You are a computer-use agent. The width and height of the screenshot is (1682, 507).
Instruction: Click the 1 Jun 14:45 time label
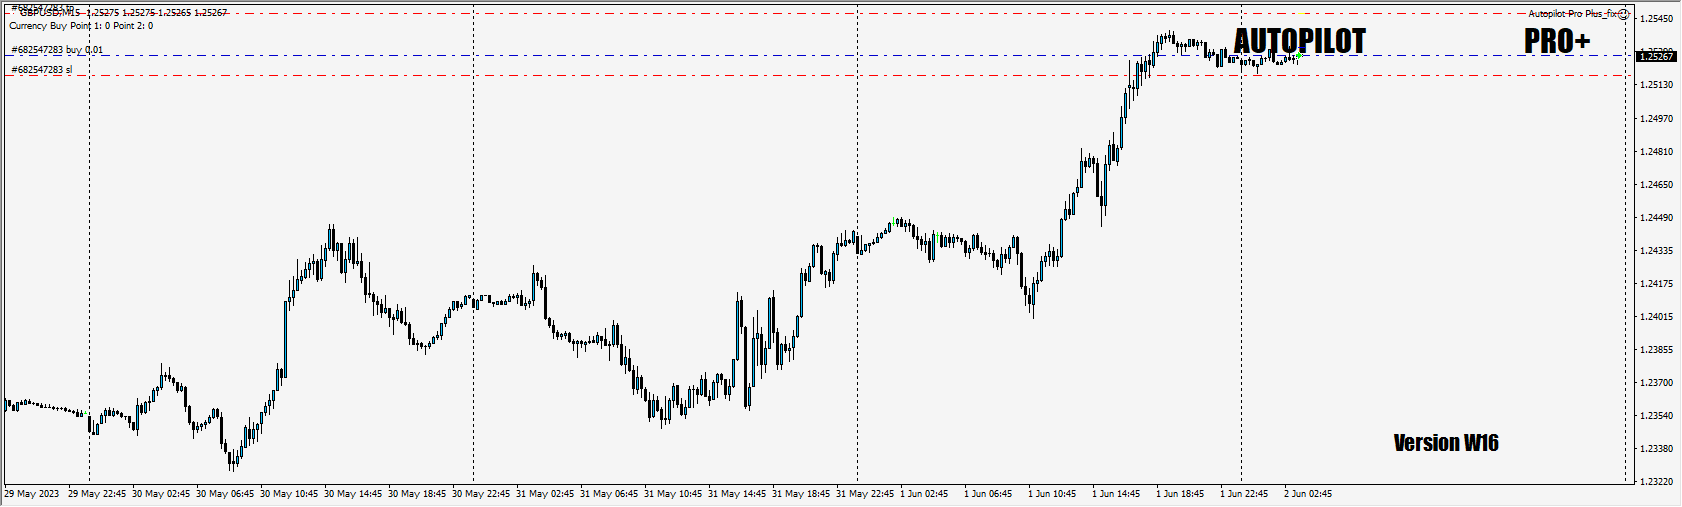tap(1116, 494)
